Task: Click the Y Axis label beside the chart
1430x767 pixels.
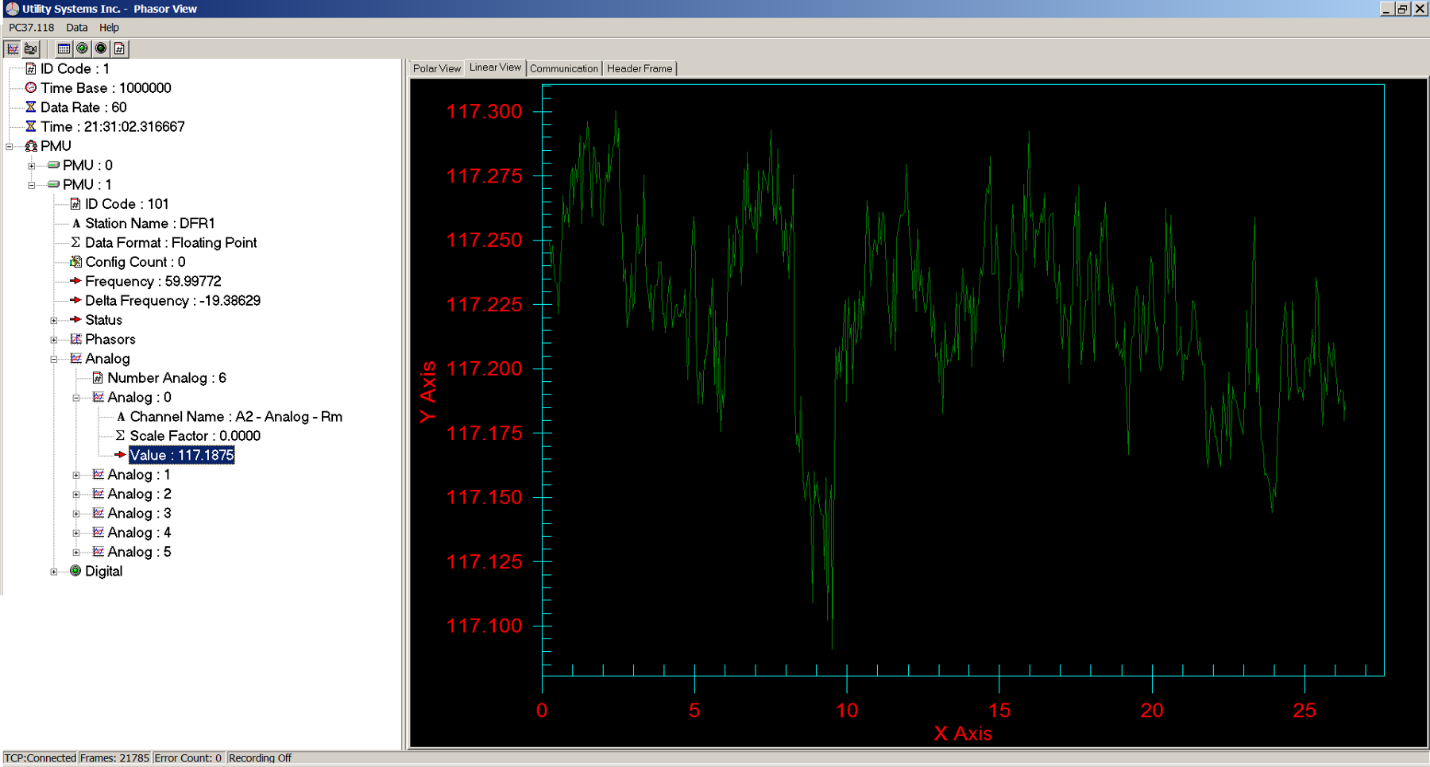Action: click(428, 391)
